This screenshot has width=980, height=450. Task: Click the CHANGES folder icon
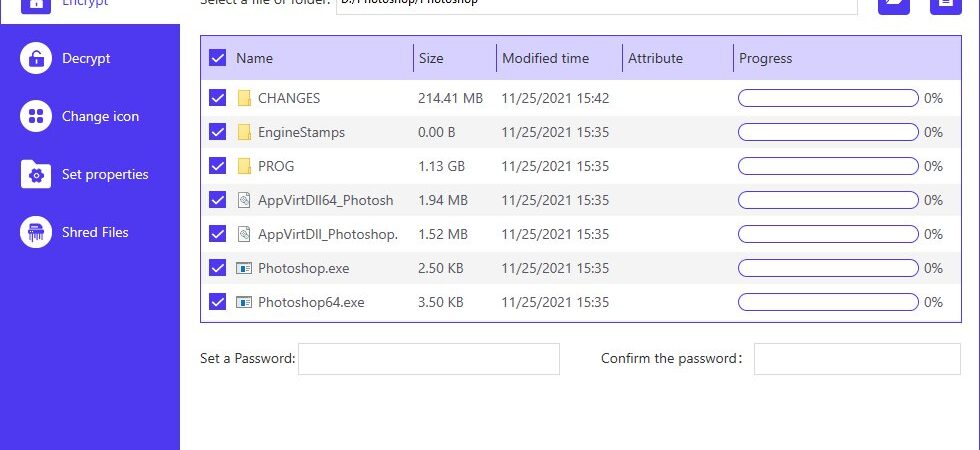tap(244, 98)
